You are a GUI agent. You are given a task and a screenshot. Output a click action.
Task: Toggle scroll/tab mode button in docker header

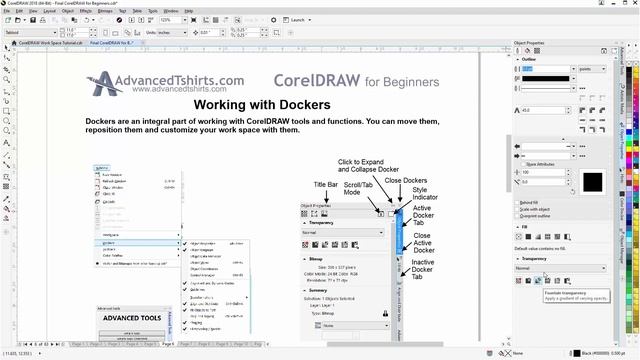point(604,51)
